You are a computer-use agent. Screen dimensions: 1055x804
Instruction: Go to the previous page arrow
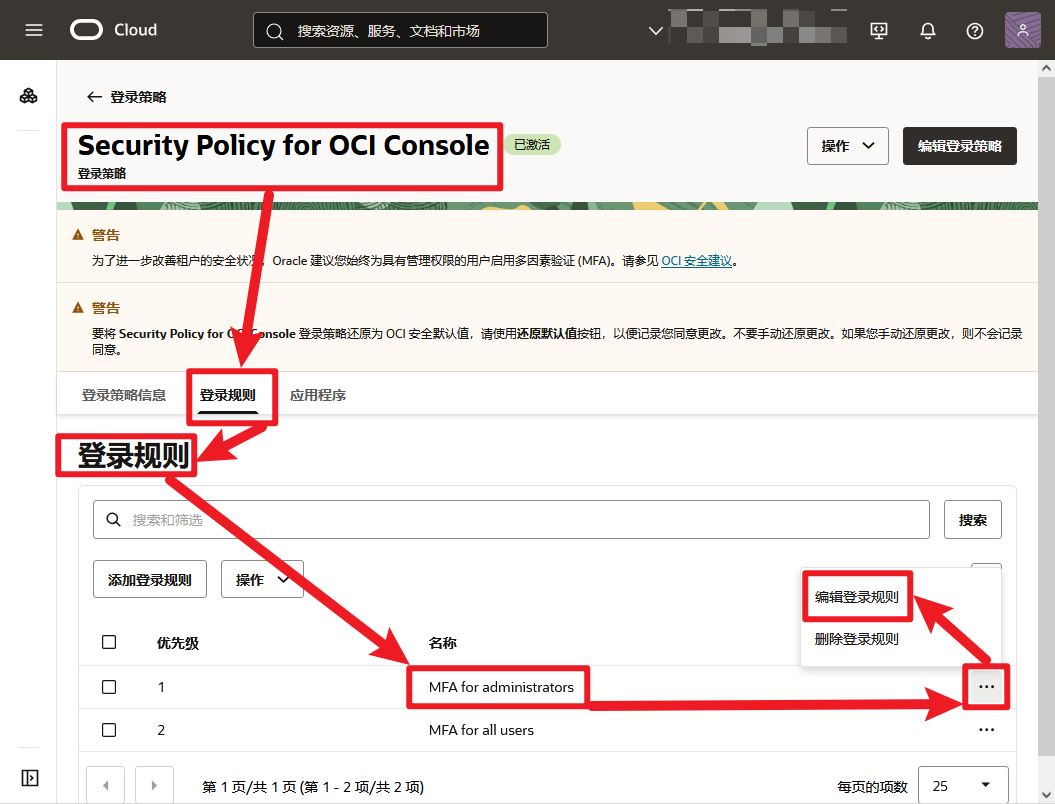(106, 785)
